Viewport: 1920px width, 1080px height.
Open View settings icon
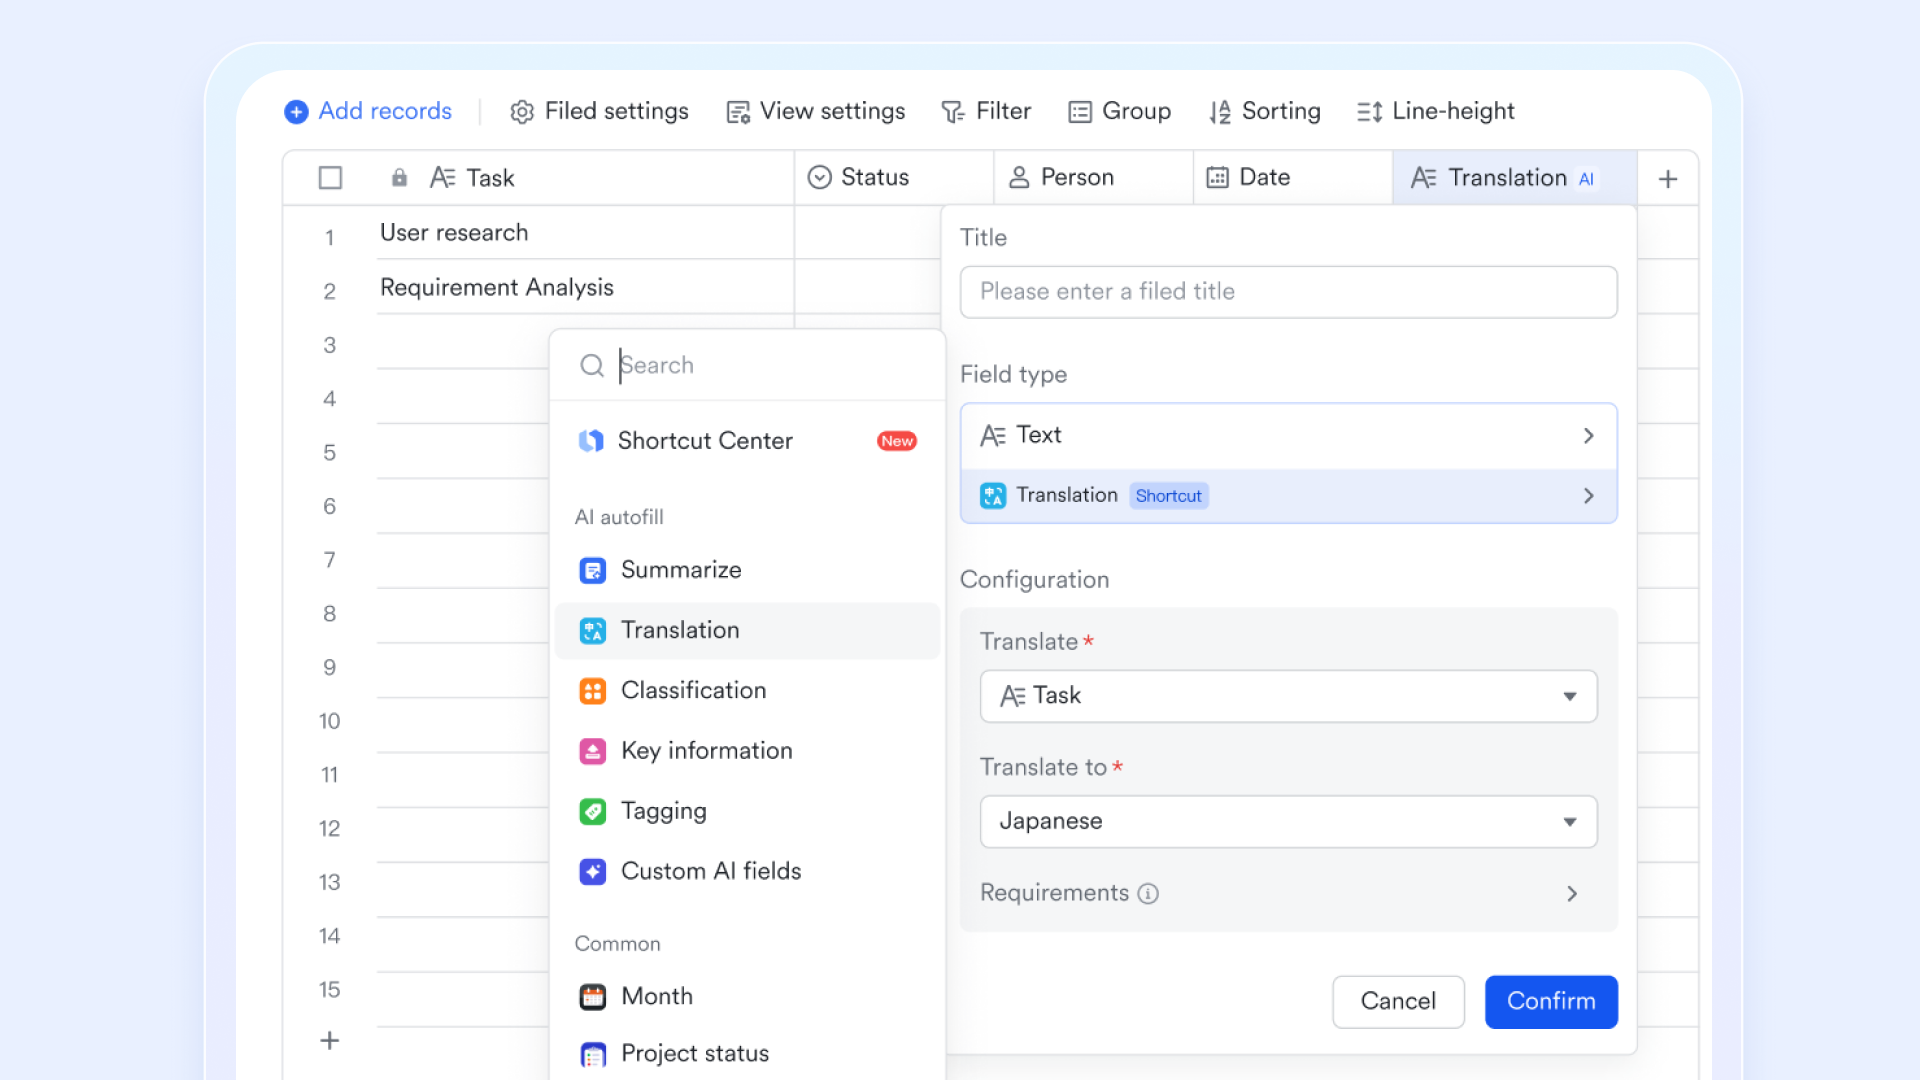738,112
